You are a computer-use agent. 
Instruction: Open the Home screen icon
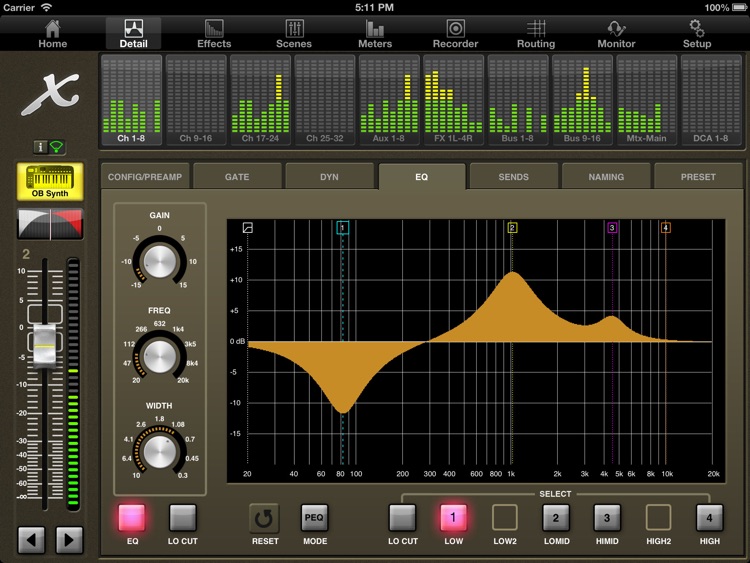pyautogui.click(x=52, y=33)
